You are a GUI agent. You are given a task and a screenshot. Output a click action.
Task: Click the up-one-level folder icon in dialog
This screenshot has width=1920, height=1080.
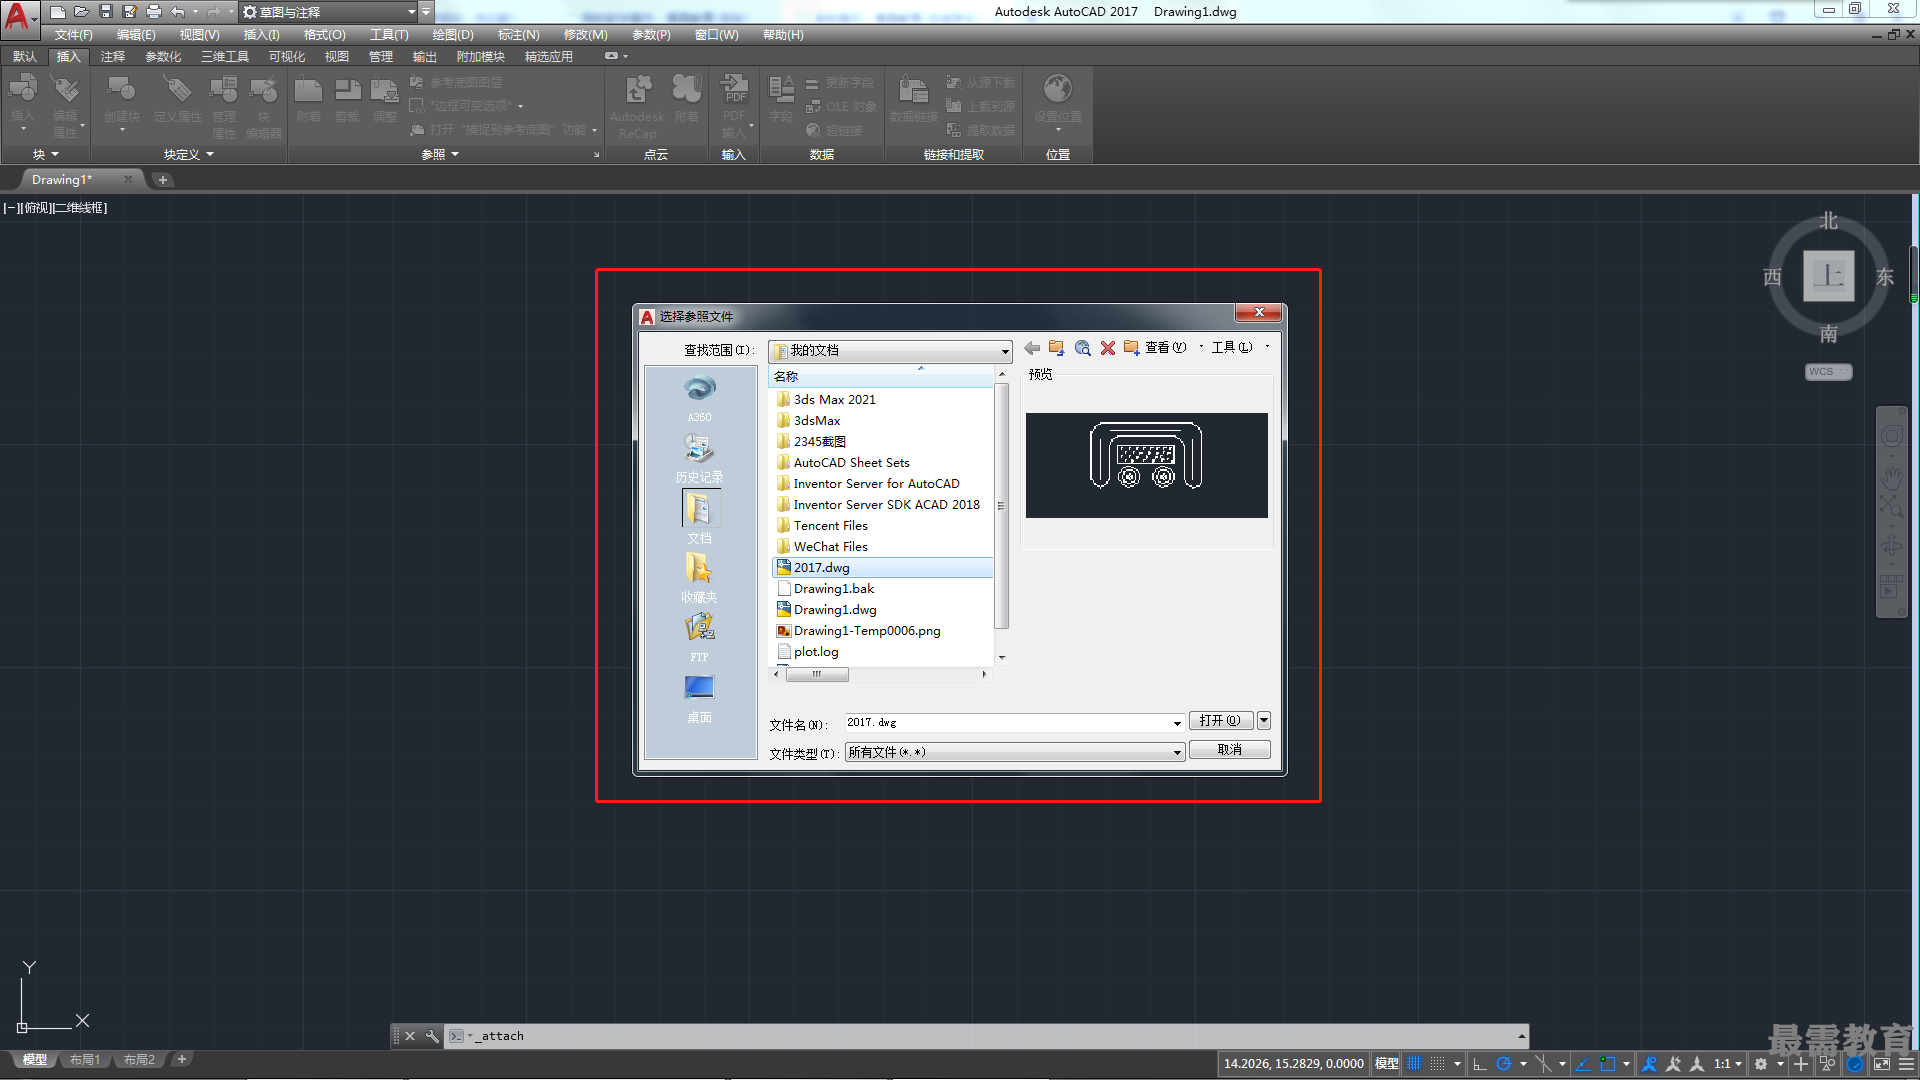[1057, 348]
